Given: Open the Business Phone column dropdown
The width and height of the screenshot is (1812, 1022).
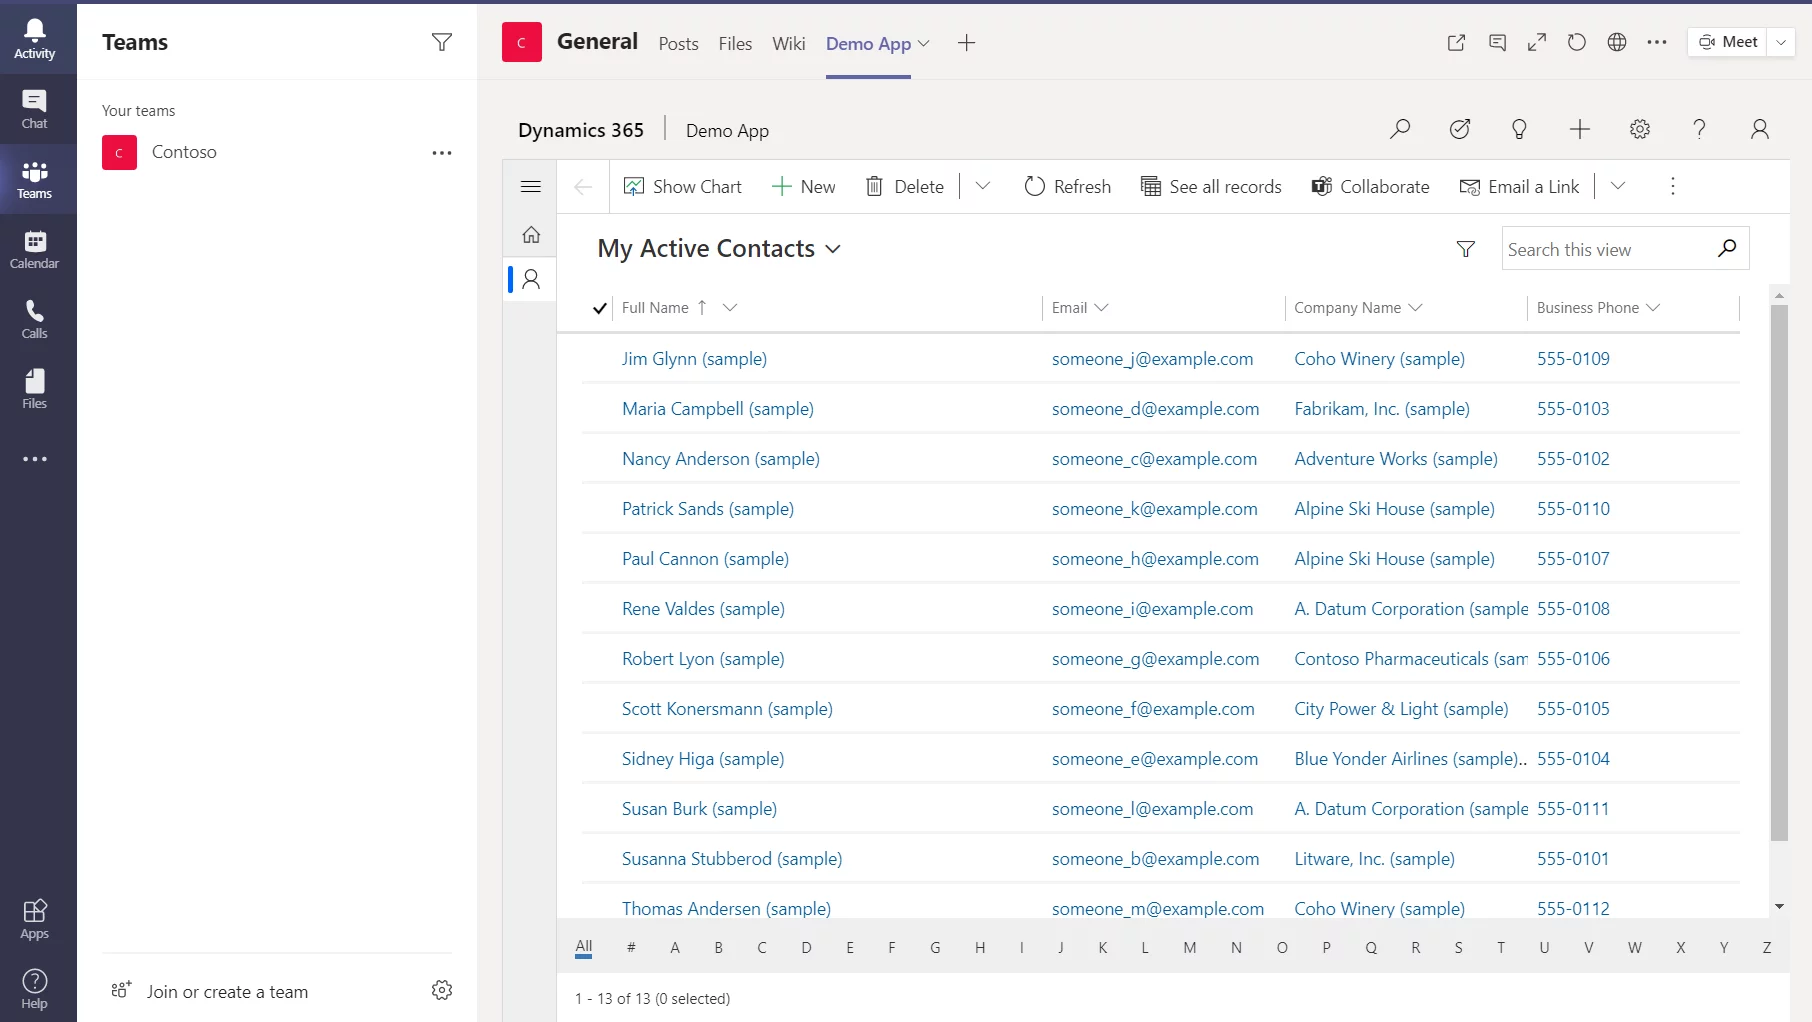Looking at the screenshot, I should pyautogui.click(x=1653, y=308).
